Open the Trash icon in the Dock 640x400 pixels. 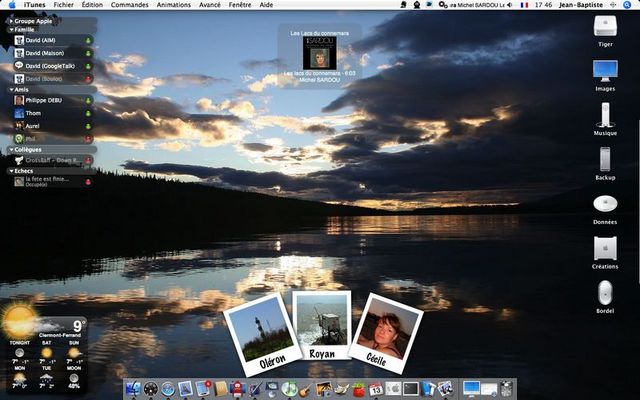(x=506, y=389)
